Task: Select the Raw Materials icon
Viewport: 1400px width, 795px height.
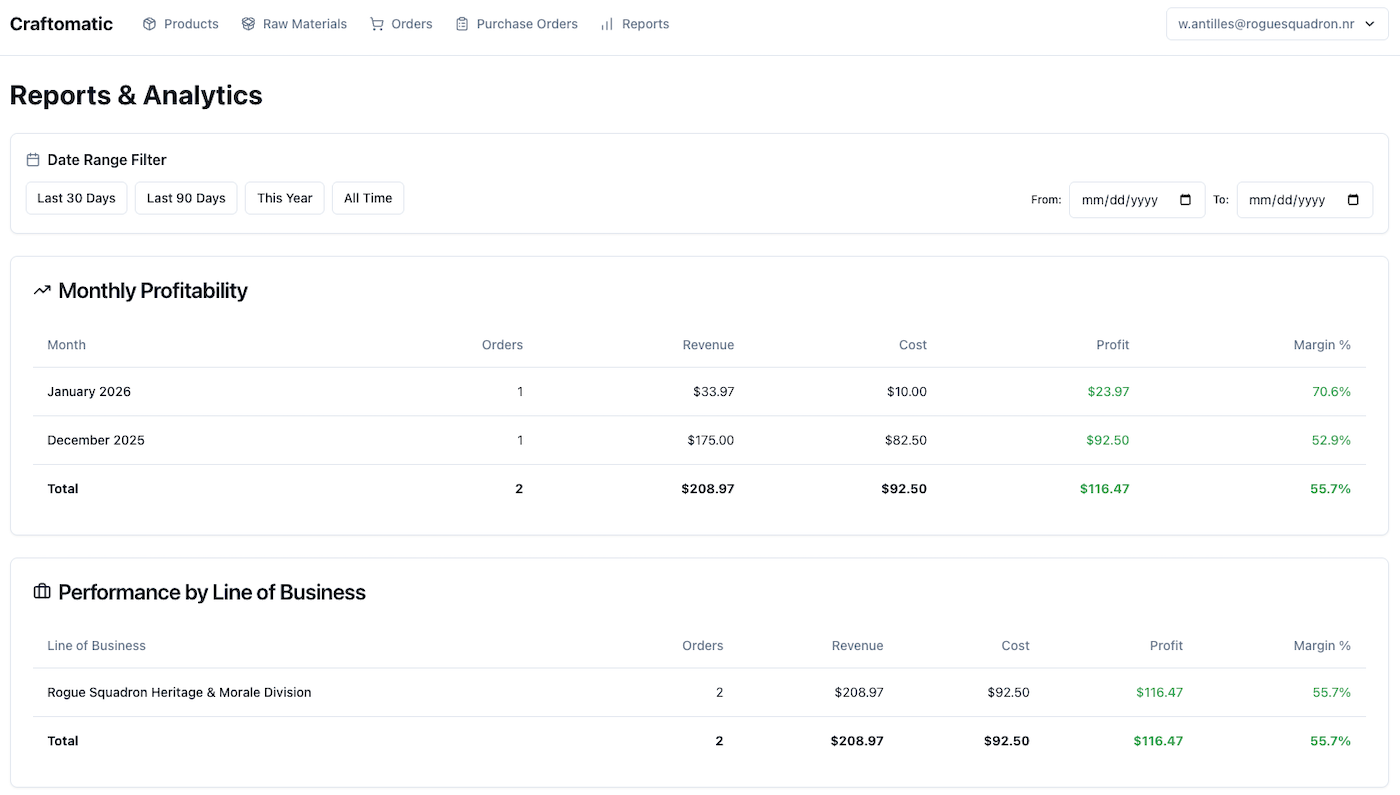Action: tap(247, 23)
